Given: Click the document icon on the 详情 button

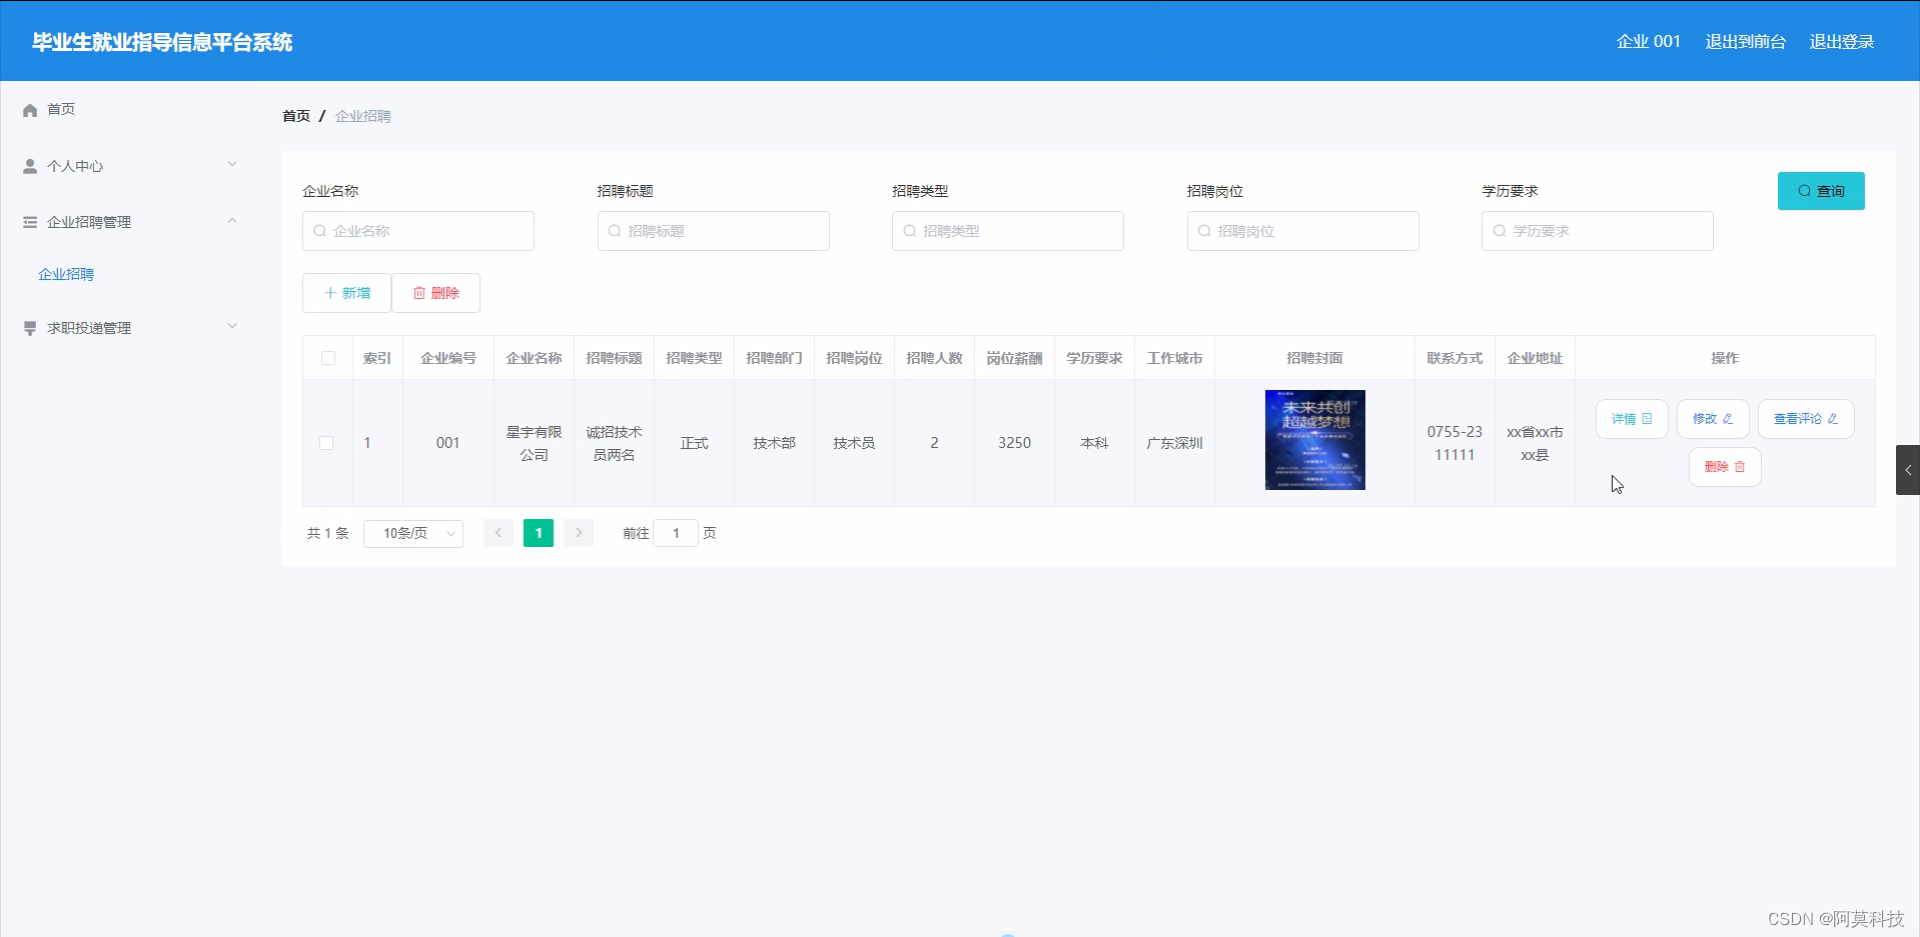Looking at the screenshot, I should [1648, 419].
